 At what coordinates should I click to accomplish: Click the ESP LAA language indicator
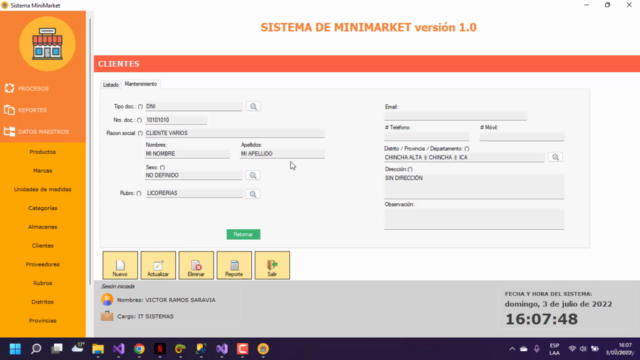click(x=554, y=349)
